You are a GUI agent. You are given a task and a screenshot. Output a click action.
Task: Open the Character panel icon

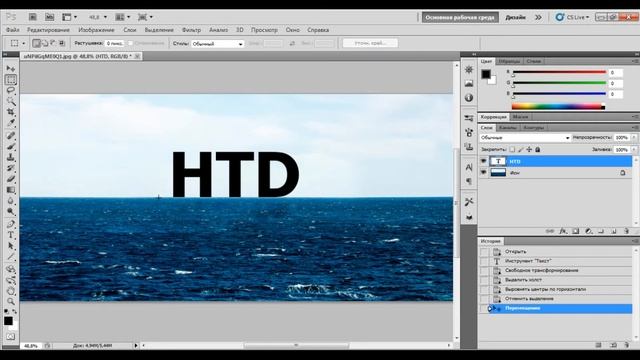[x=469, y=167]
